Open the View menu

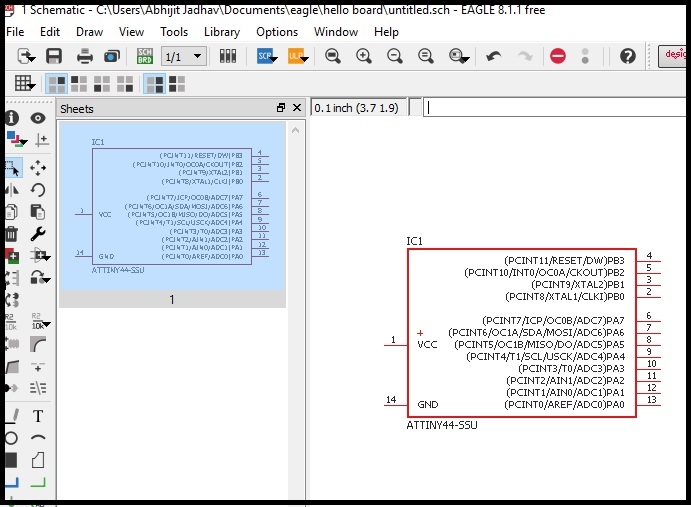point(131,32)
